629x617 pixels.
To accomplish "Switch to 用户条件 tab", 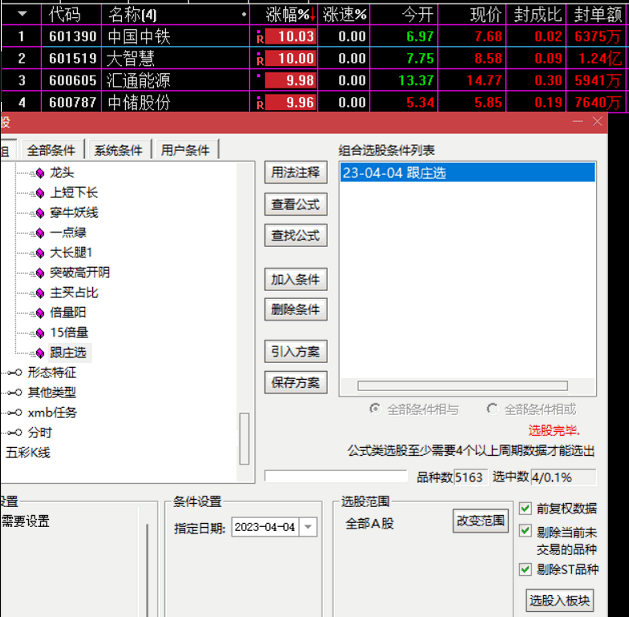I will [x=185, y=150].
